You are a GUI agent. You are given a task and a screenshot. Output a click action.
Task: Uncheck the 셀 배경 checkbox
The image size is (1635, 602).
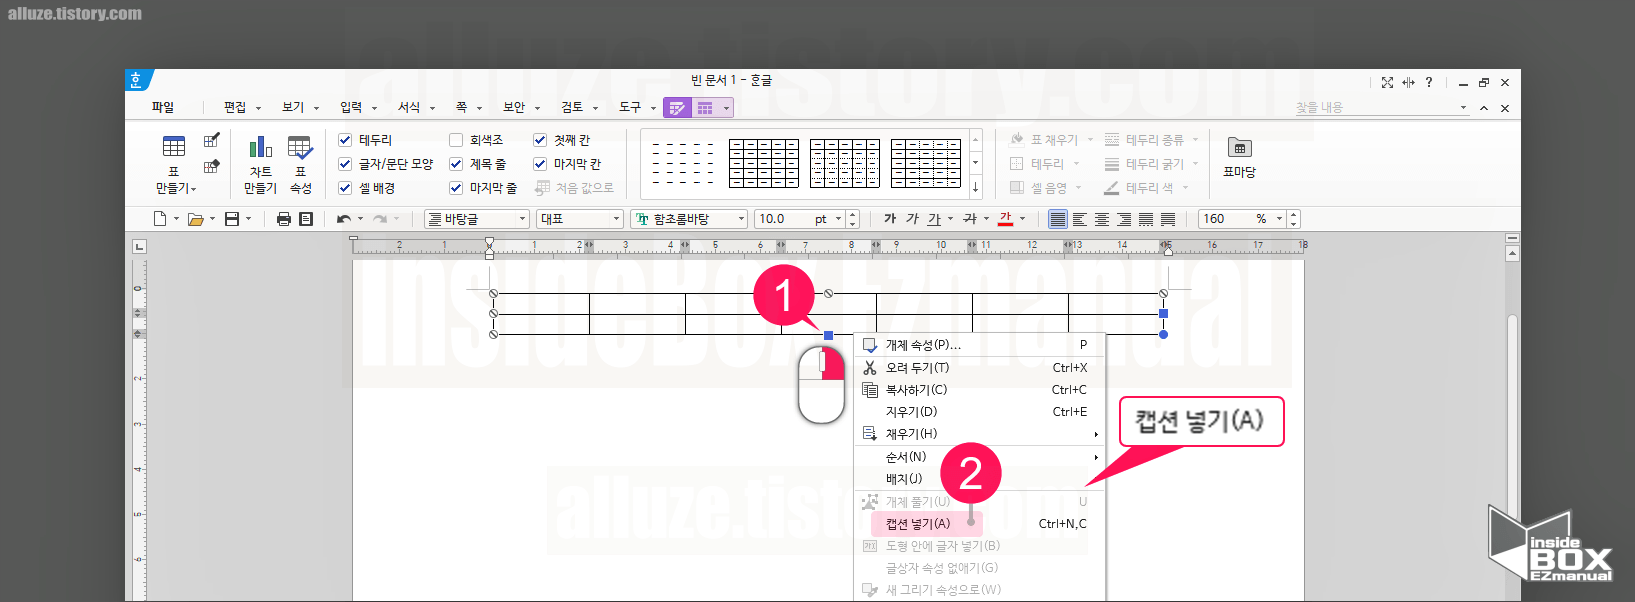[345, 188]
